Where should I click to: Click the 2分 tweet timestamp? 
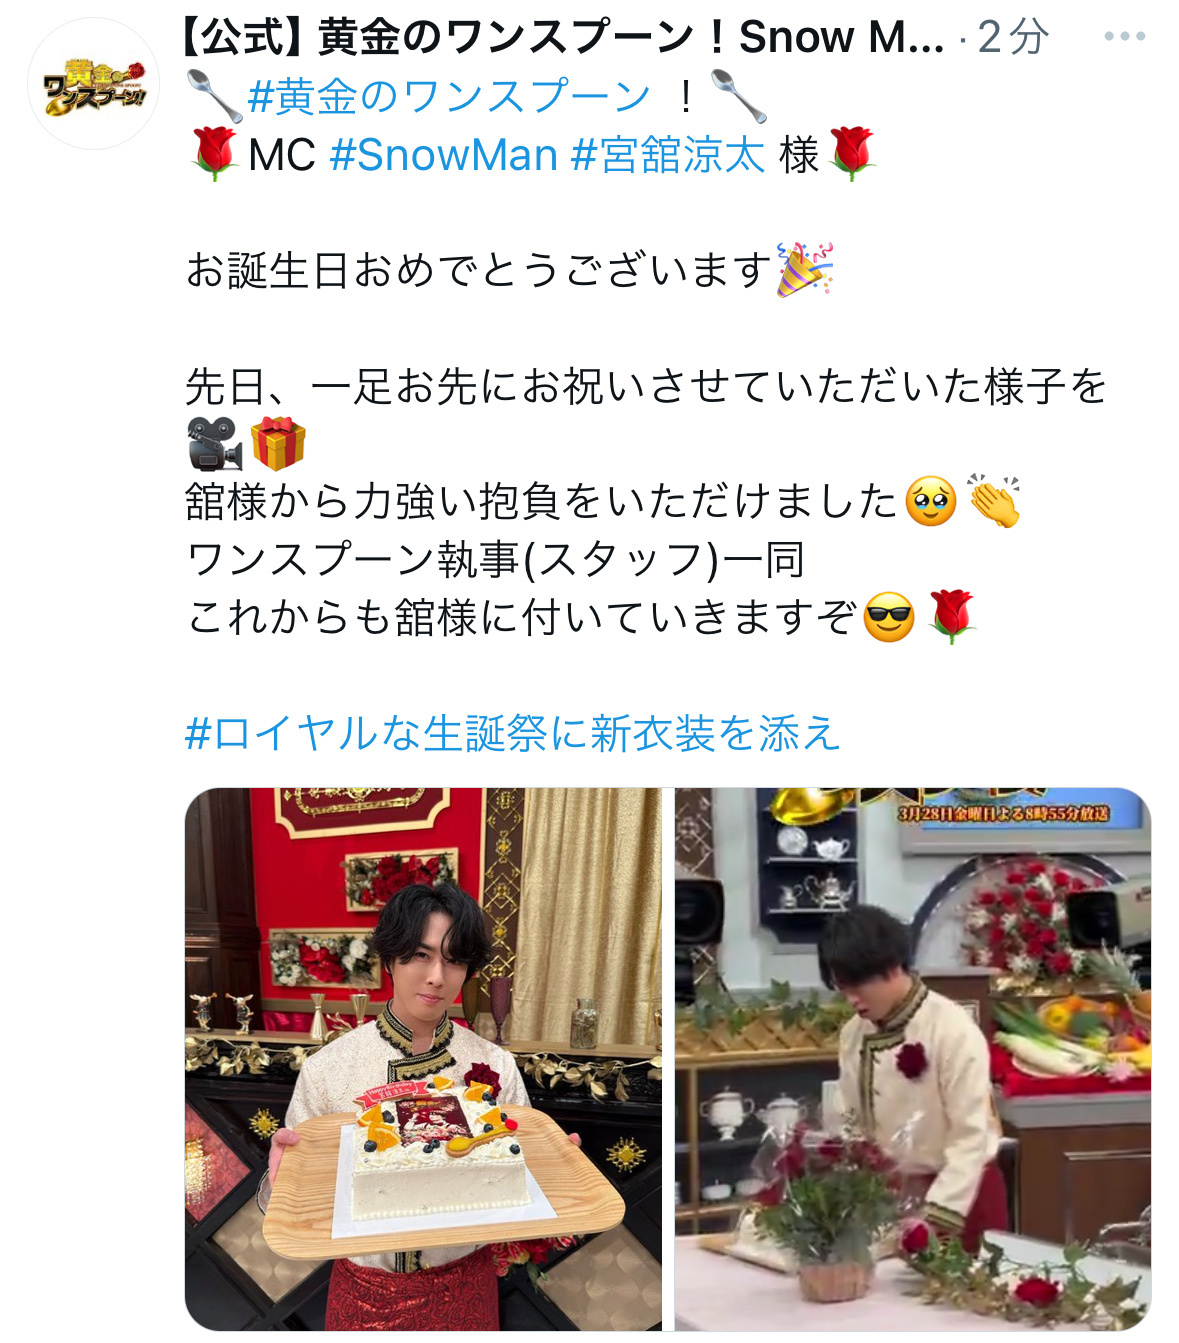tap(1012, 38)
